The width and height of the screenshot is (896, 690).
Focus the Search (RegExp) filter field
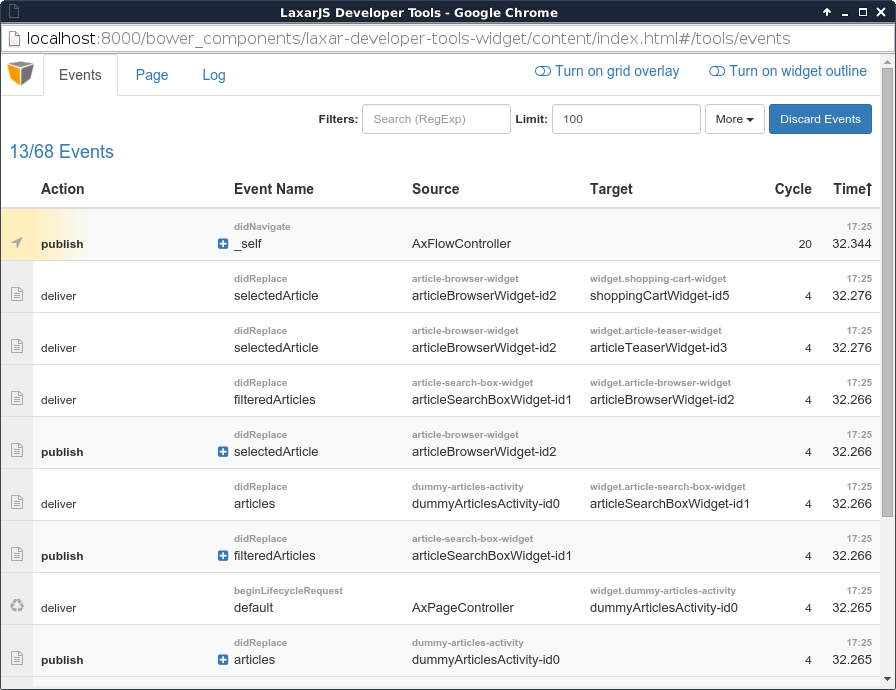pos(436,119)
